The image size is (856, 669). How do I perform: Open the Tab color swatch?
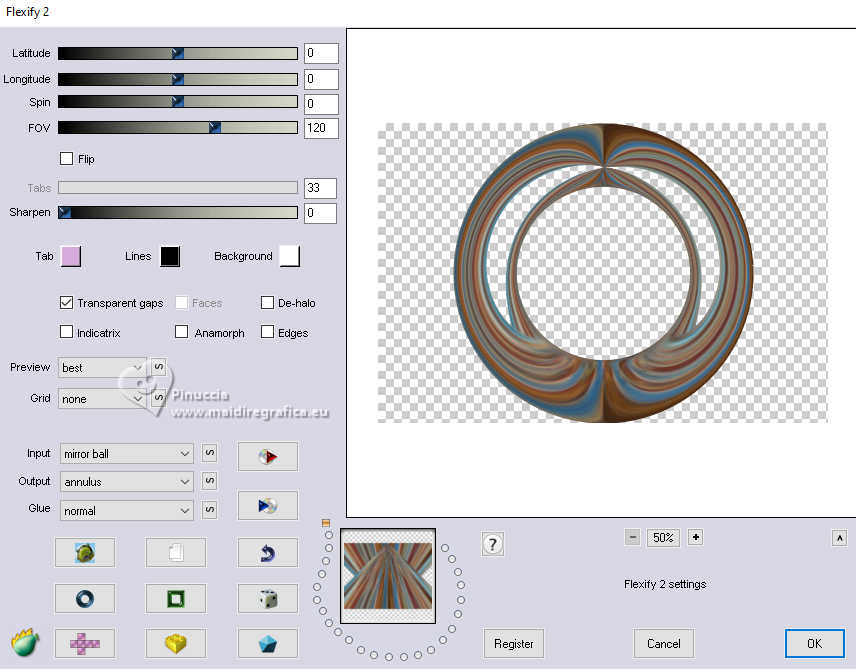click(x=71, y=256)
